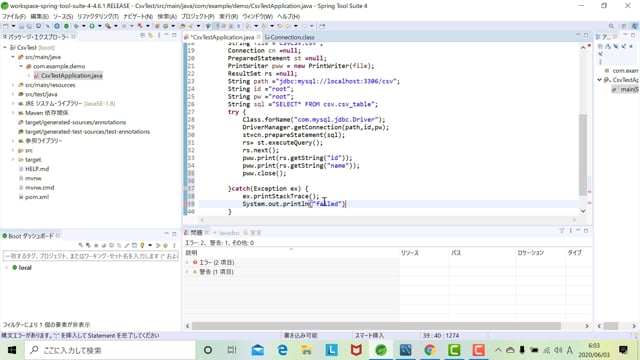Click the light bulb icon in Boot Dashboard
The width and height of the screenshot is (640, 360).
pos(142,245)
